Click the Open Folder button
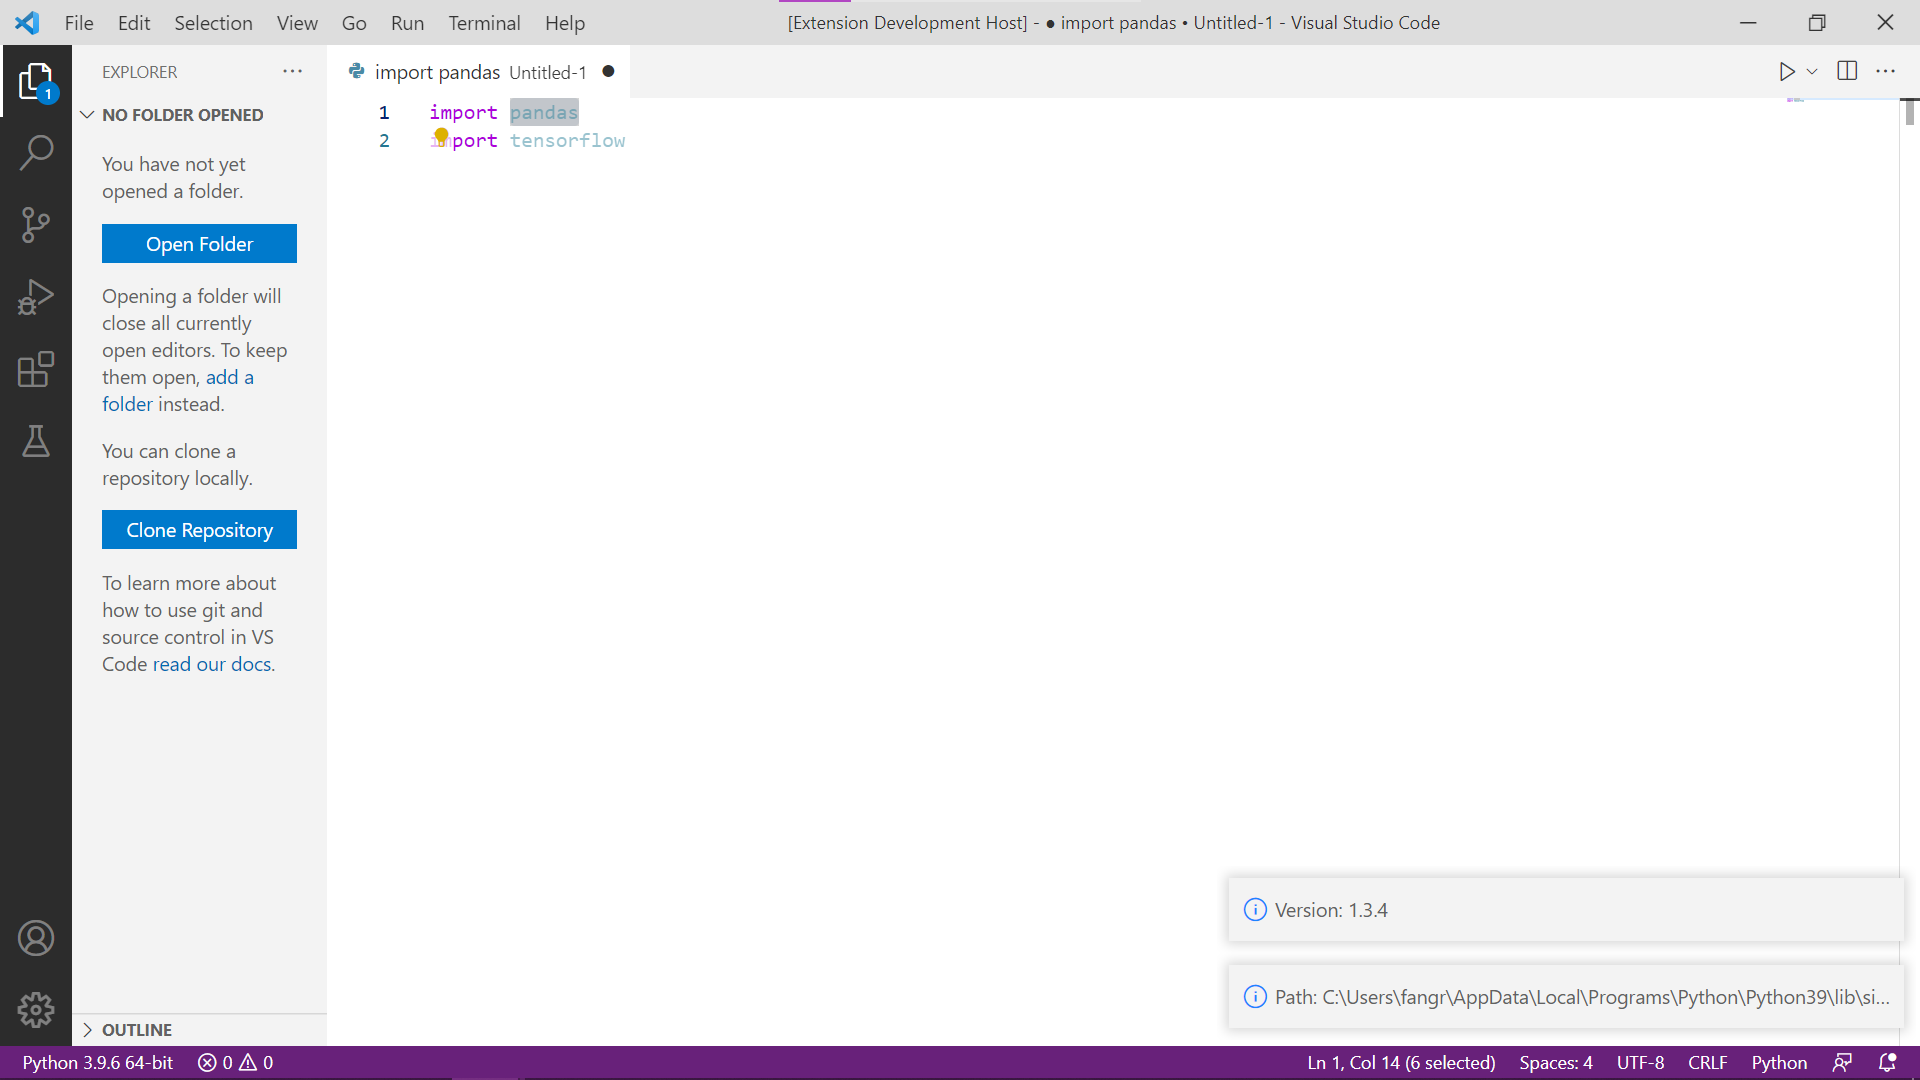 (199, 244)
